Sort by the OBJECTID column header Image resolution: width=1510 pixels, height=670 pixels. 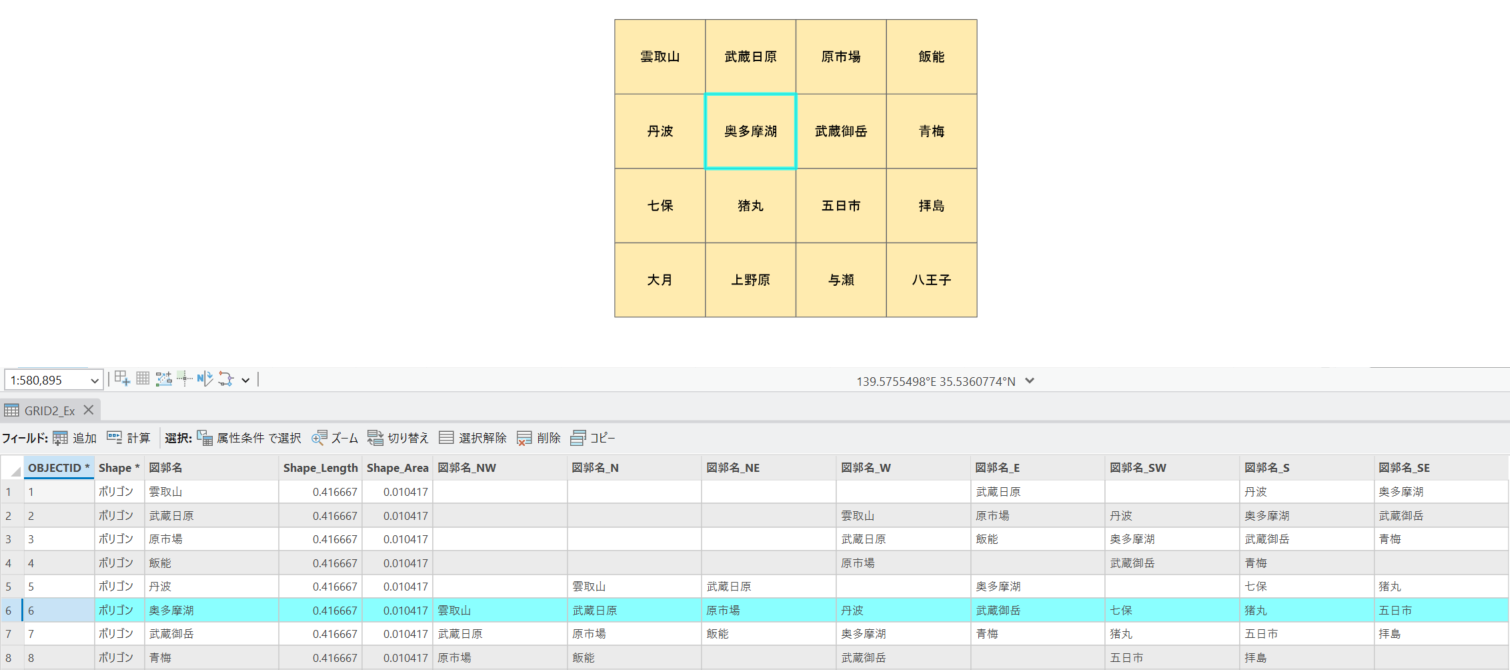[x=58, y=468]
